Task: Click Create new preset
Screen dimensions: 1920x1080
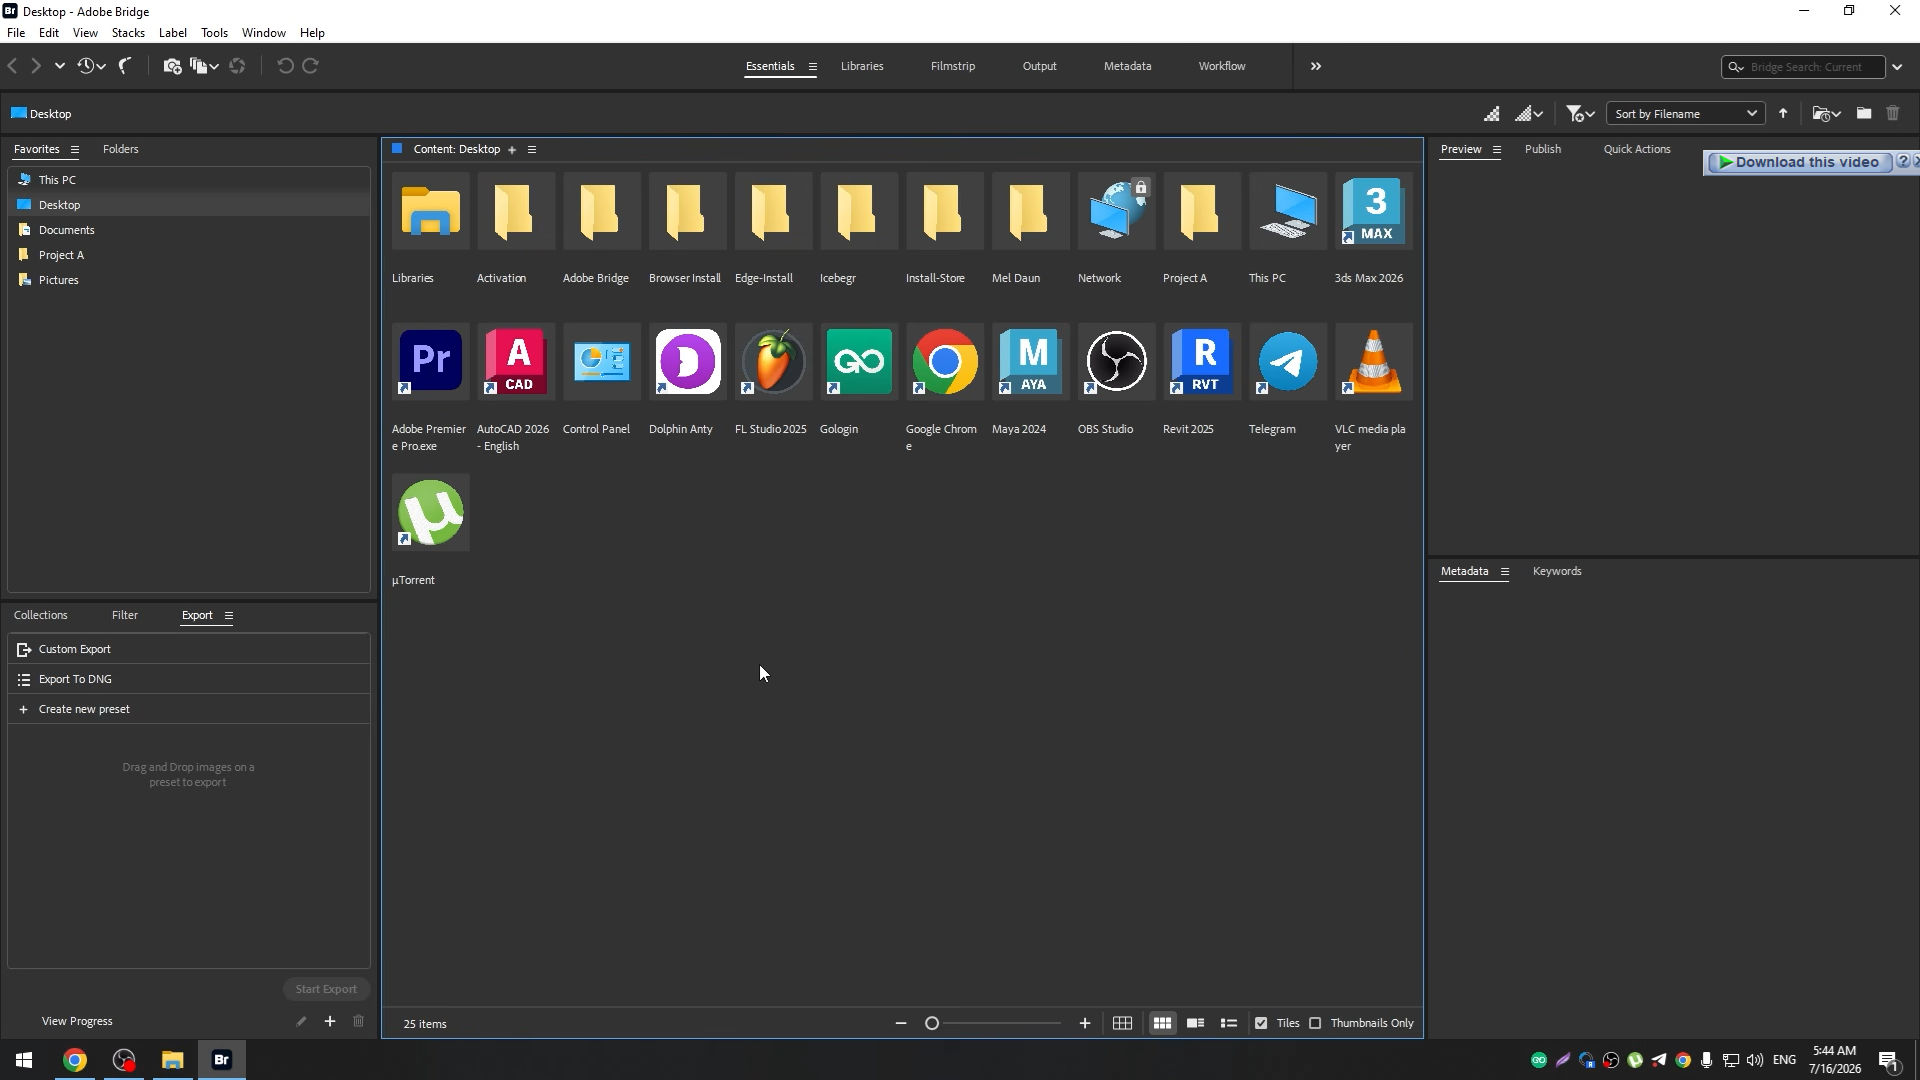Action: point(188,709)
